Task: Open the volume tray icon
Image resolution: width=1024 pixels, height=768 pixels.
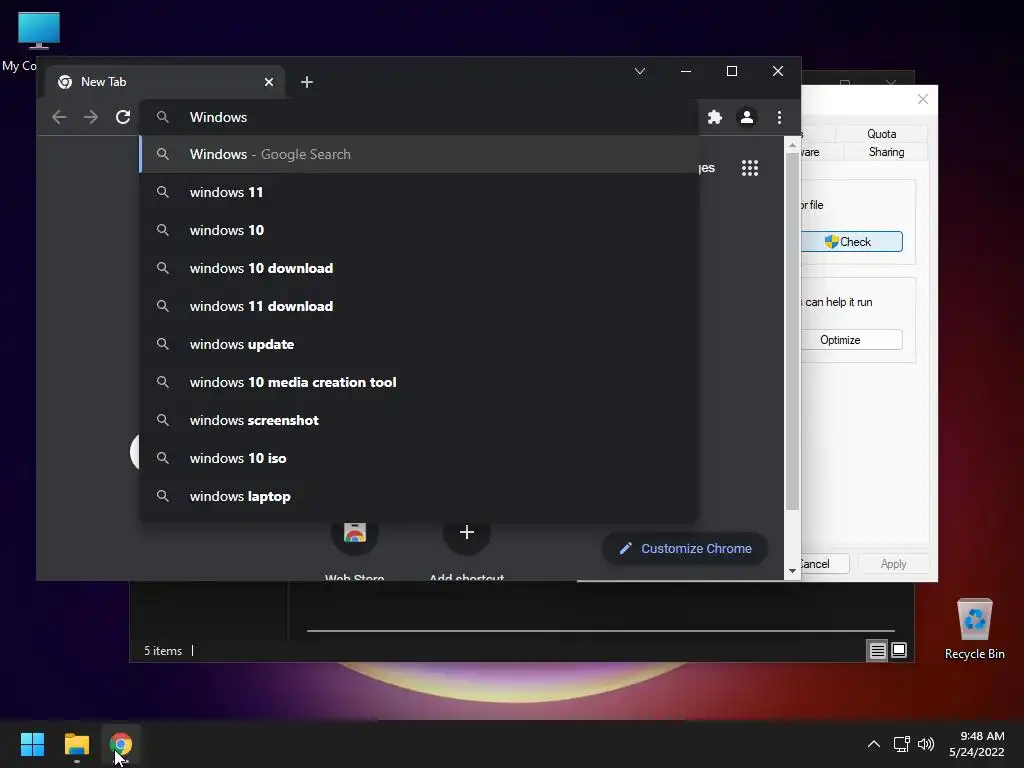Action: [x=926, y=744]
